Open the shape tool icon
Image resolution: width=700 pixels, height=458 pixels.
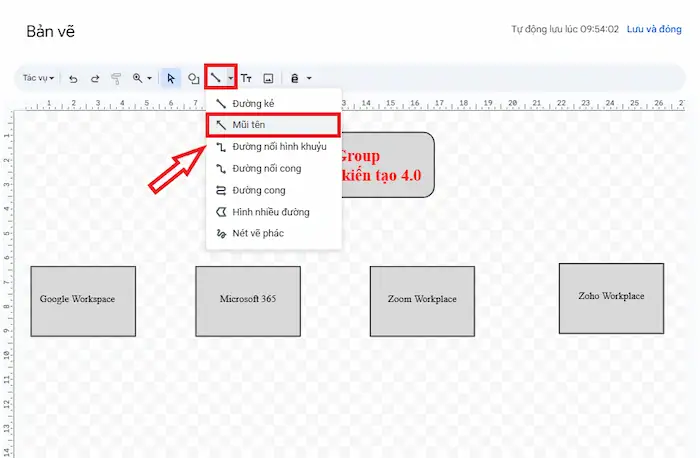pyautogui.click(x=193, y=79)
